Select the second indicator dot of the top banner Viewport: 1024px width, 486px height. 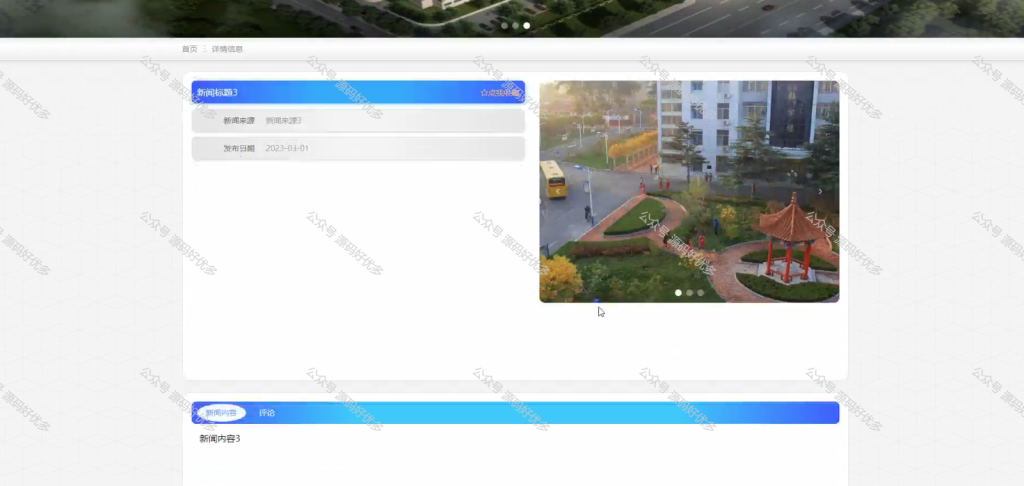[x=515, y=26]
